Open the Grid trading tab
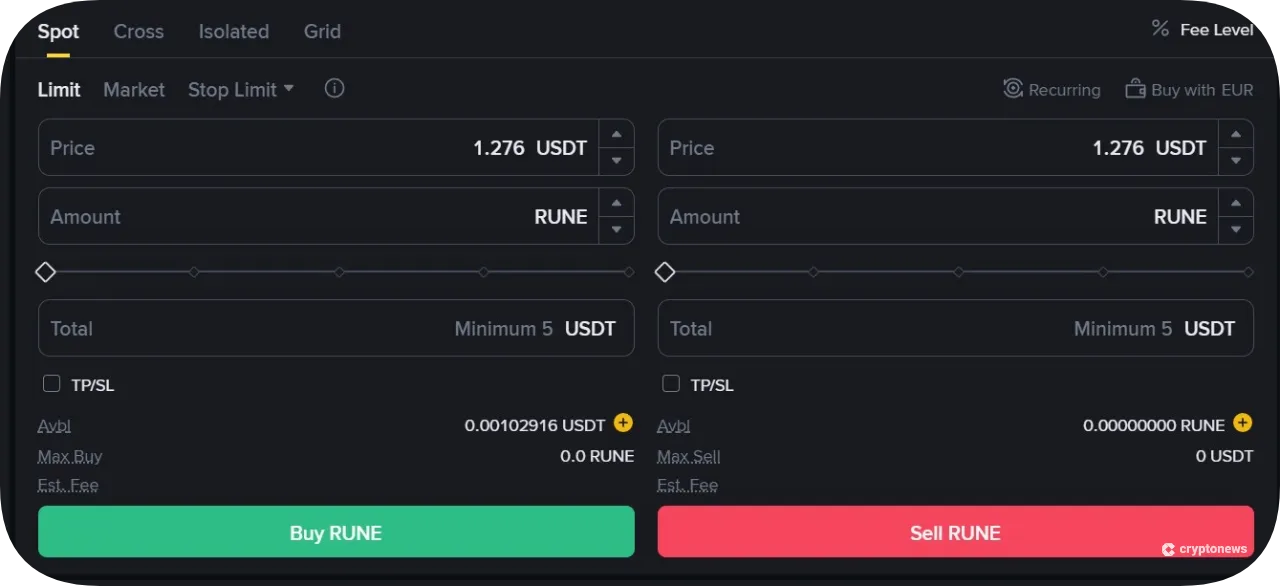The image size is (1280, 586). pyautogui.click(x=322, y=31)
